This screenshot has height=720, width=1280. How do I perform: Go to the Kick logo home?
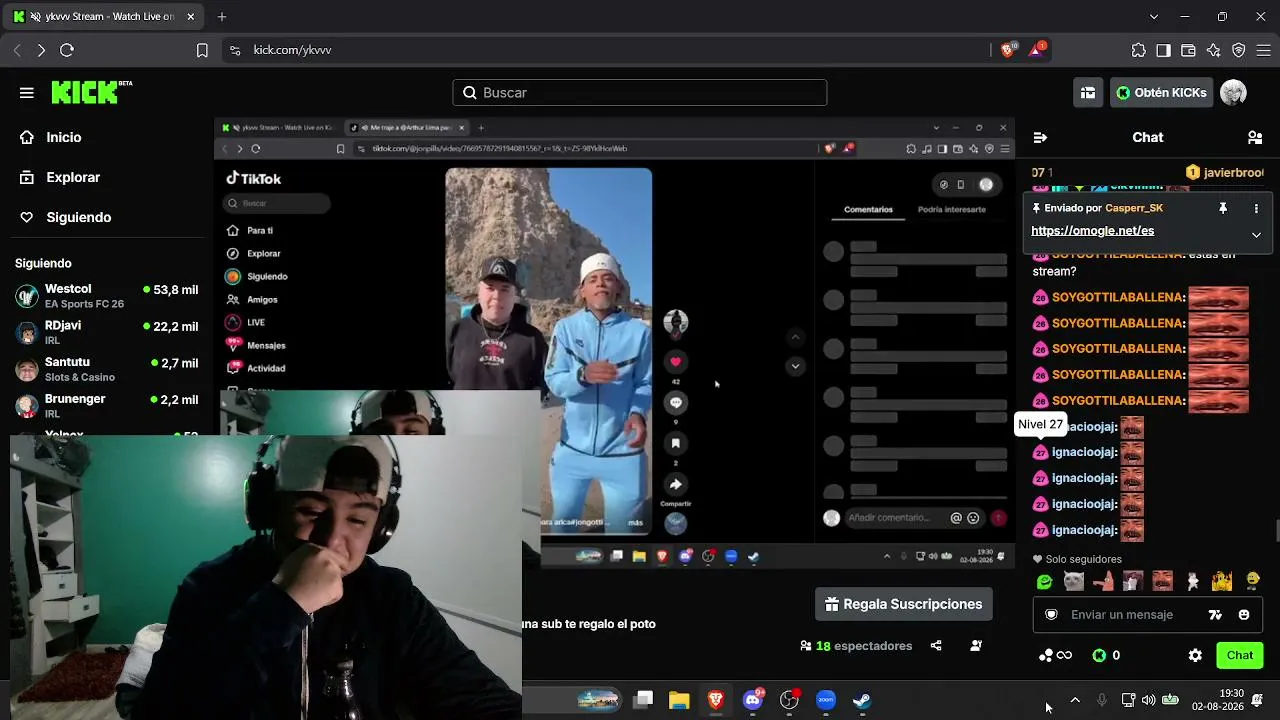[91, 92]
